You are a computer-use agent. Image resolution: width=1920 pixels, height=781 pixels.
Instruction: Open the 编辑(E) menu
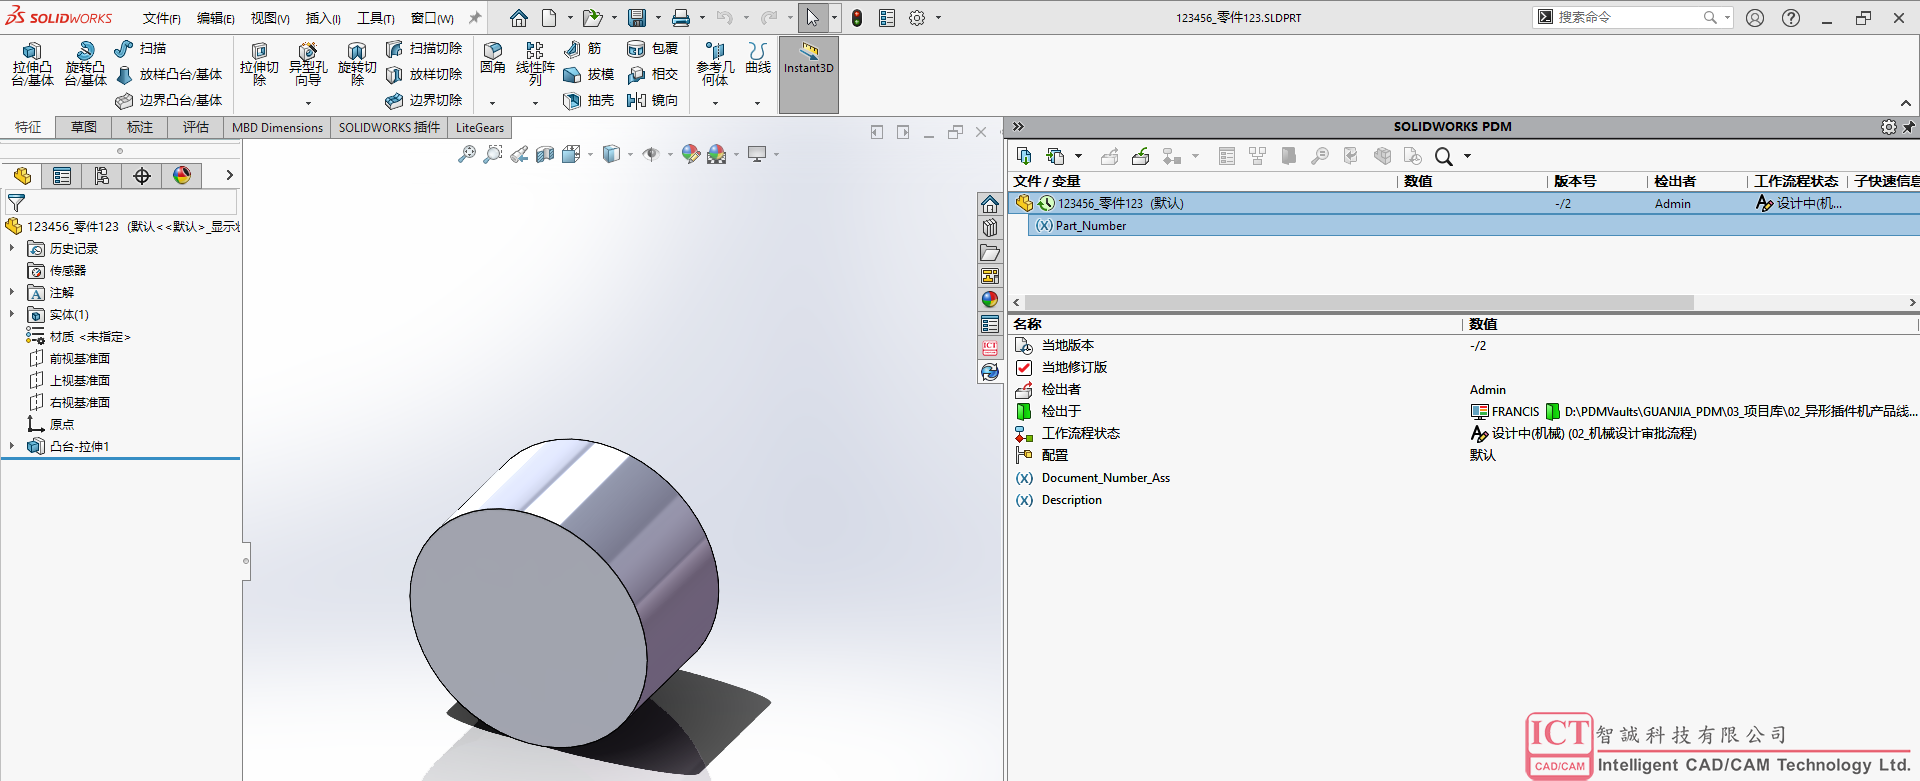(215, 18)
